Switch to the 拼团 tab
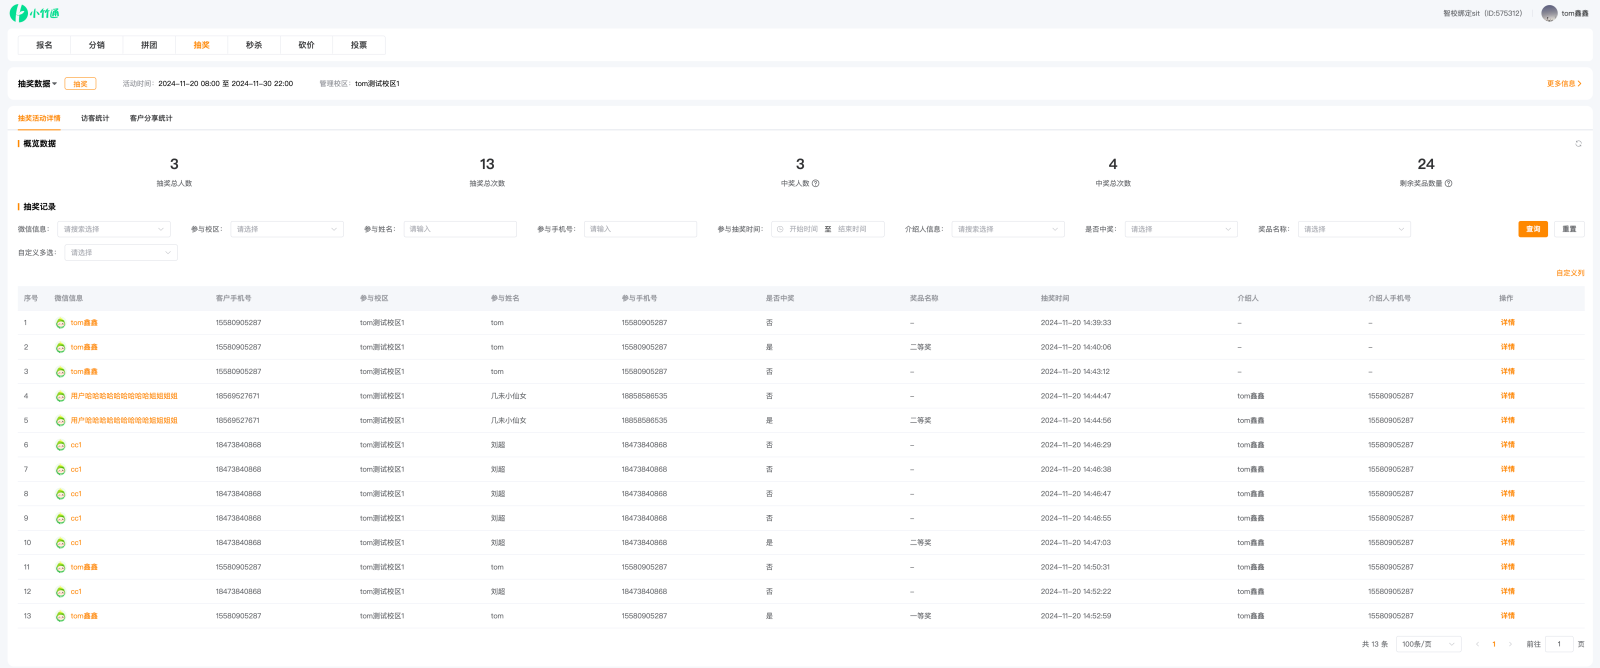1600x668 pixels. click(149, 45)
